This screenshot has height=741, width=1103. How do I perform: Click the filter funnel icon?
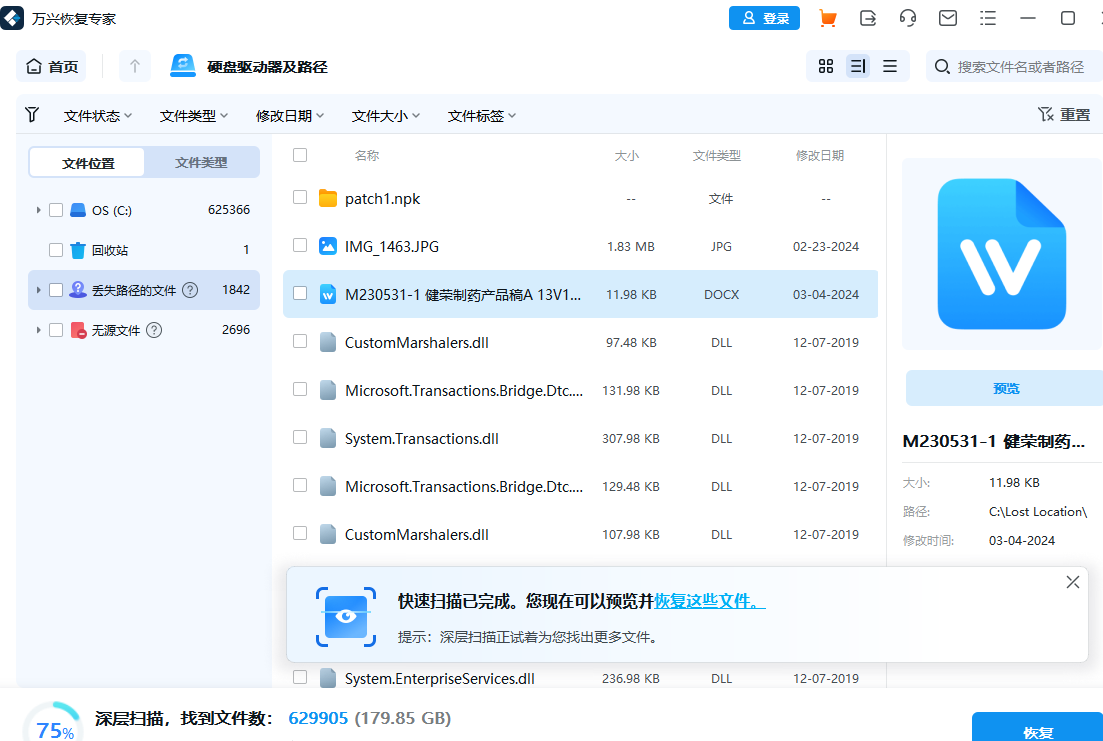(x=31, y=115)
